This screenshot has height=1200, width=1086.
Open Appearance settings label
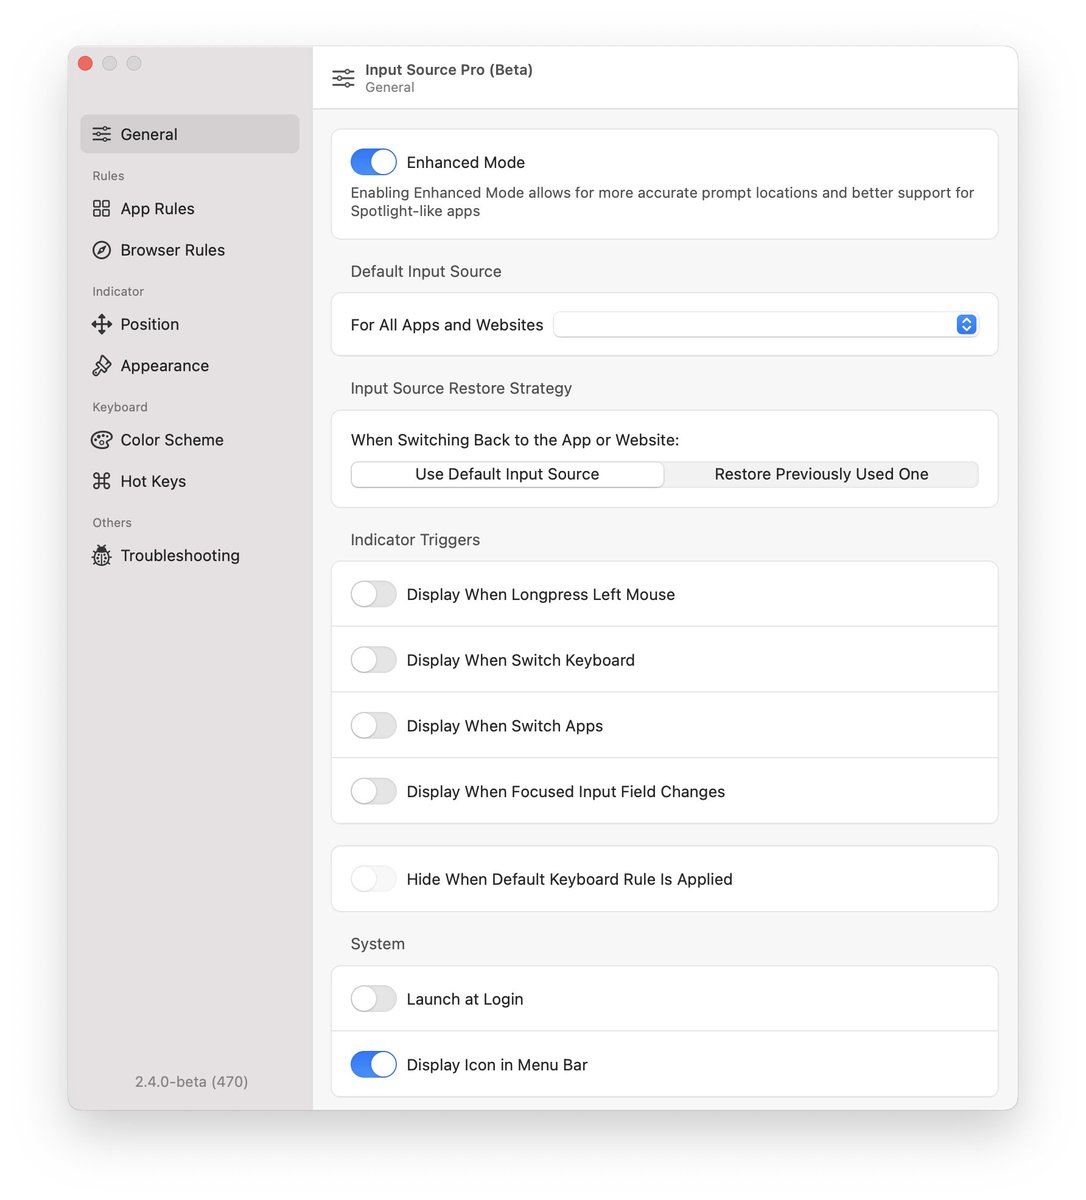pos(164,366)
